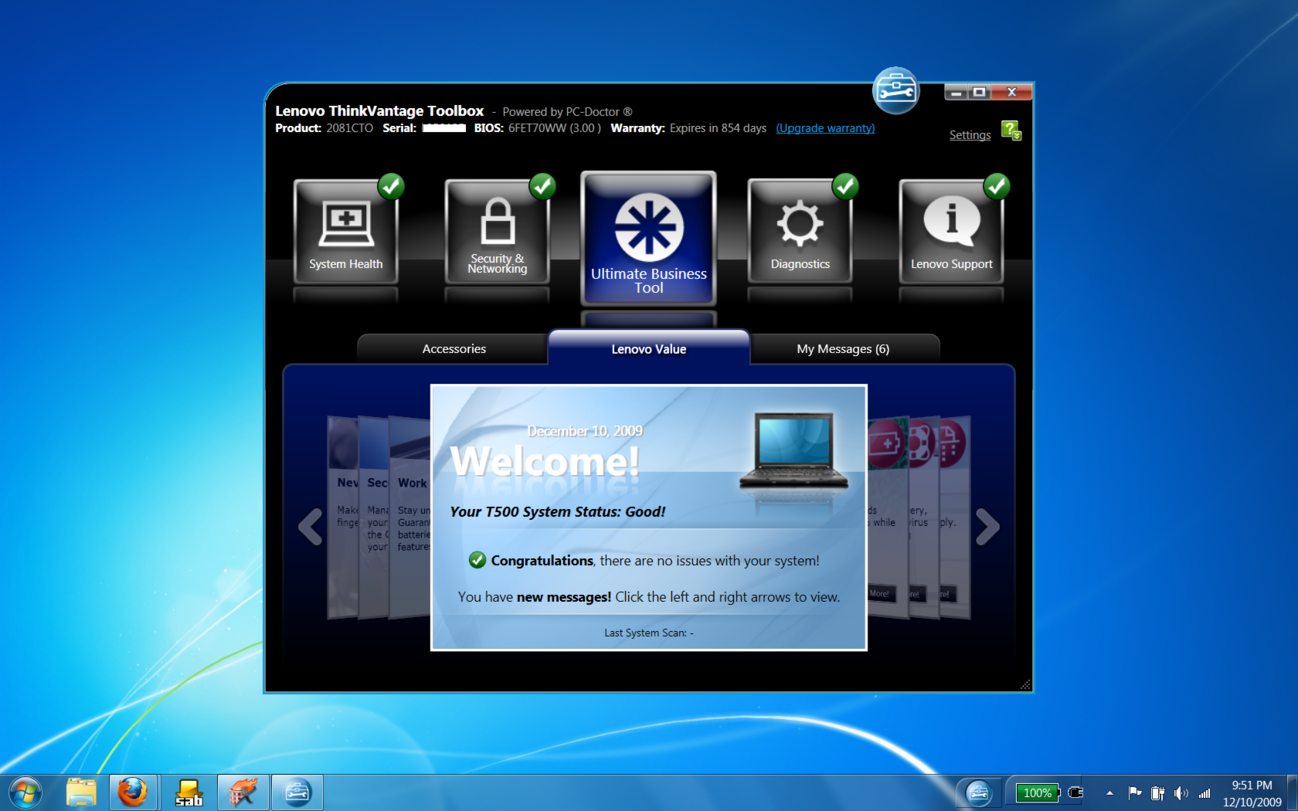Click the 'Last System Scan: -' text
The width and height of the screenshot is (1298, 811).
tap(648, 633)
